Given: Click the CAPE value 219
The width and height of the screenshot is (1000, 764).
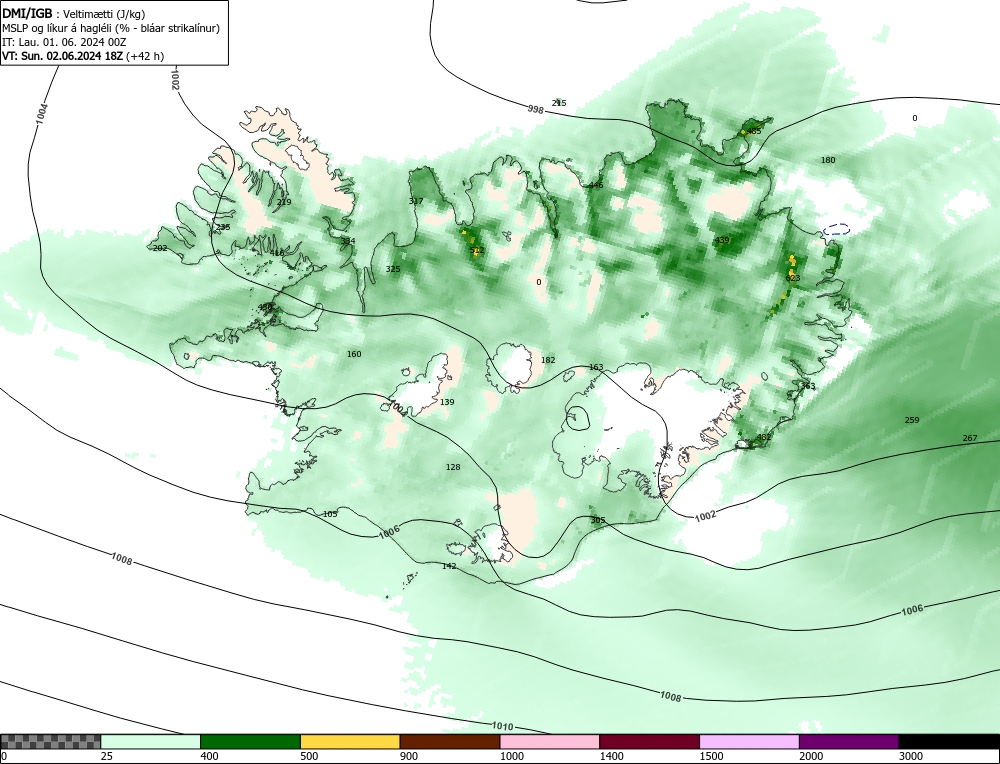Looking at the screenshot, I should coord(284,202).
